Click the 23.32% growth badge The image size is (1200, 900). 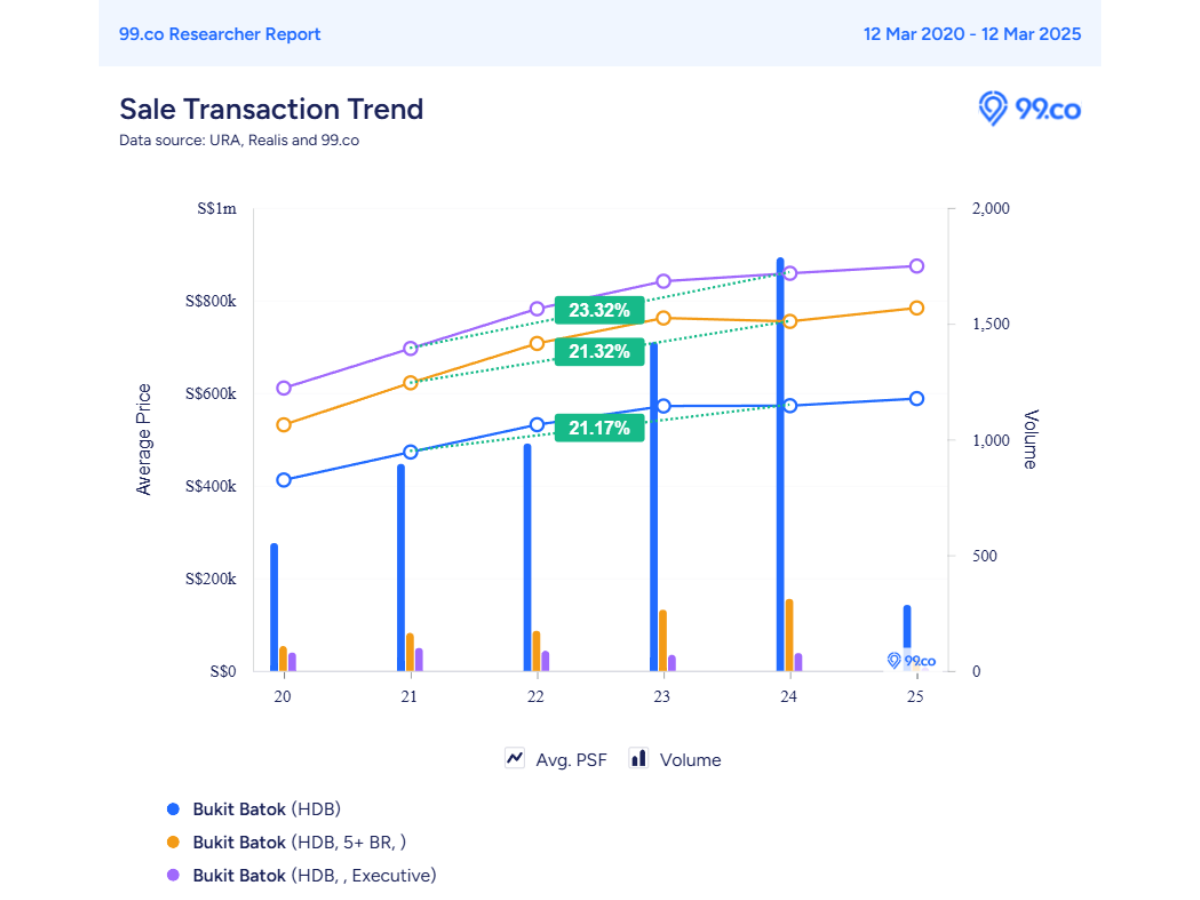tap(599, 310)
